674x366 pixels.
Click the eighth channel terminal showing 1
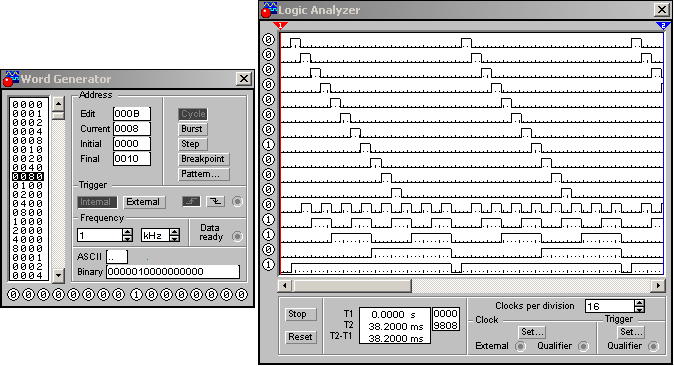[x=268, y=145]
